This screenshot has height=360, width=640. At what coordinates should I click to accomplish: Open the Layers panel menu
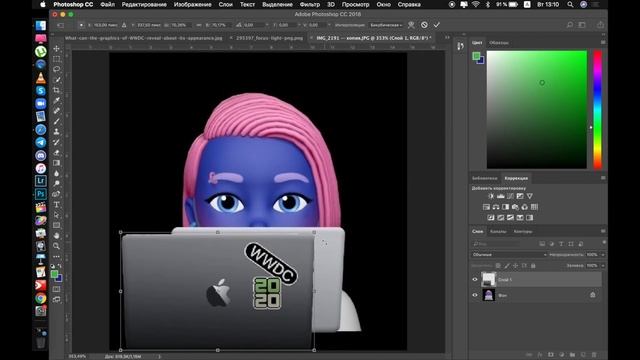point(603,231)
